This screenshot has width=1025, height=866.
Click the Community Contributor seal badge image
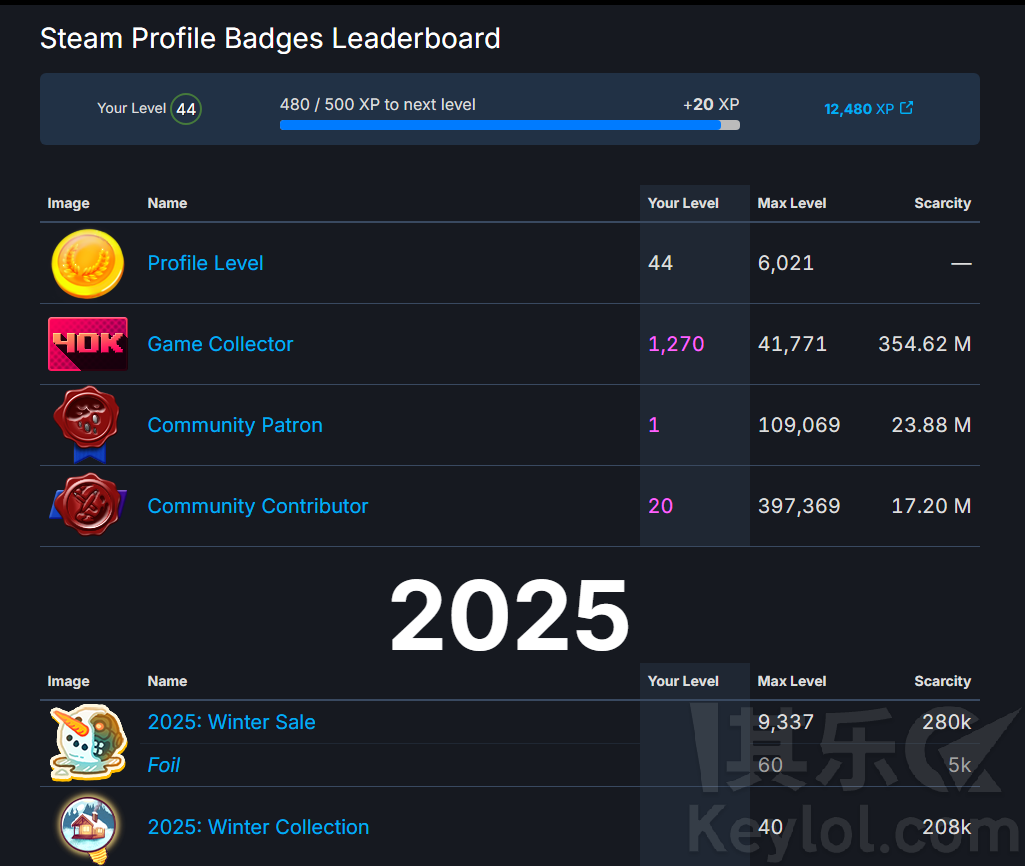(x=88, y=506)
